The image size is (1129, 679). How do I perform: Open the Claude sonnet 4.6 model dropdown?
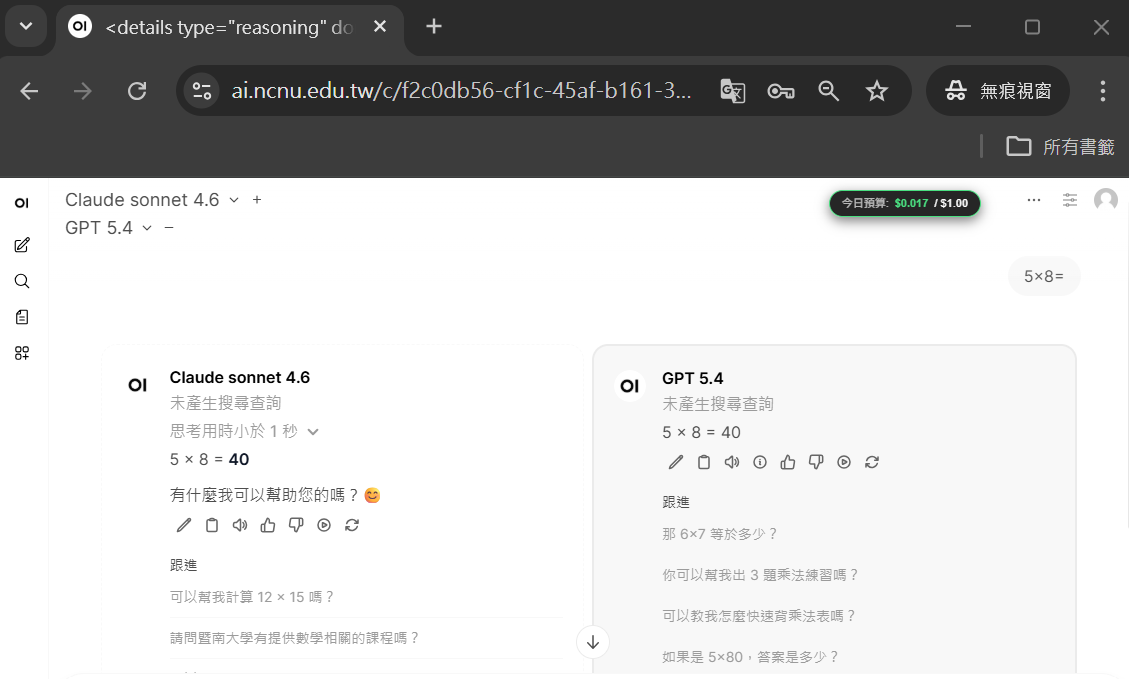tap(234, 200)
